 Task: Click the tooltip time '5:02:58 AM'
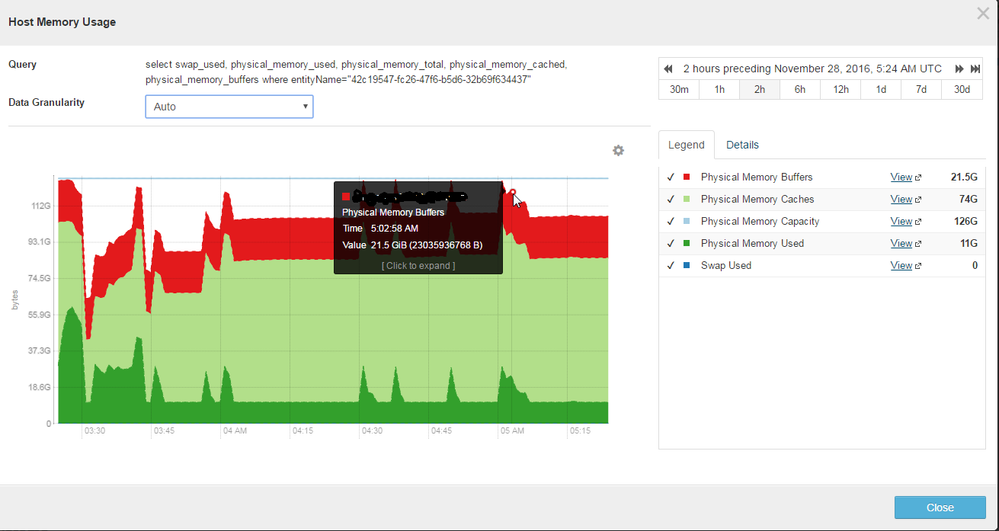tap(394, 228)
